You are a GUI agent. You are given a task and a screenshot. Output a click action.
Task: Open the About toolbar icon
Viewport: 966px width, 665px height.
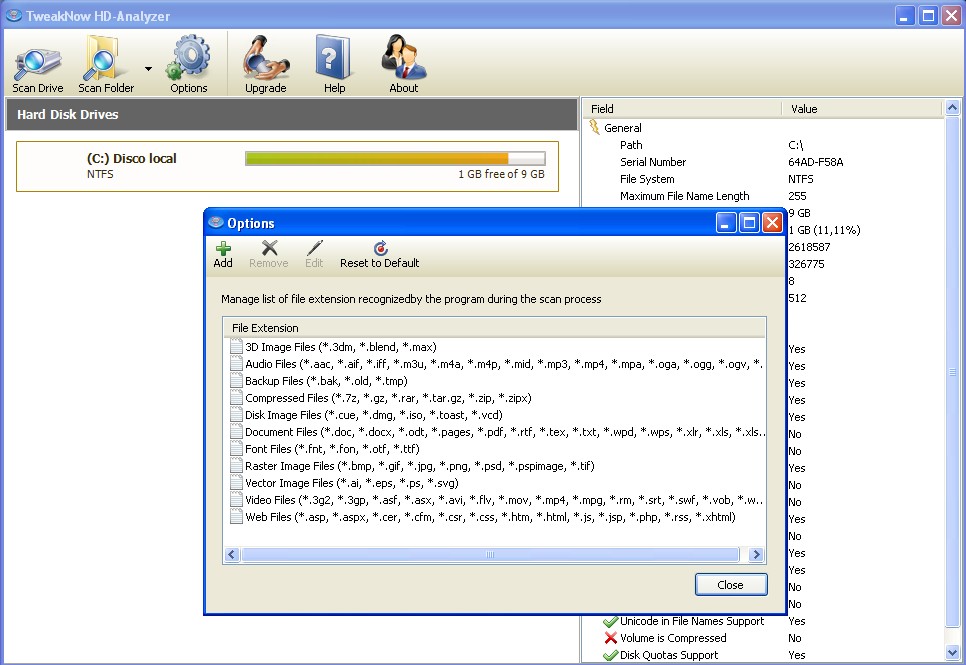404,64
